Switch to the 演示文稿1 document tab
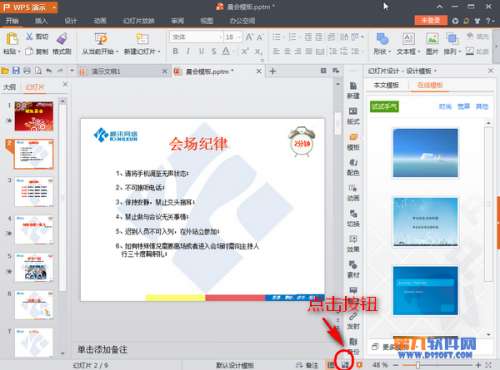The width and height of the screenshot is (500, 370). pyautogui.click(x=123, y=71)
